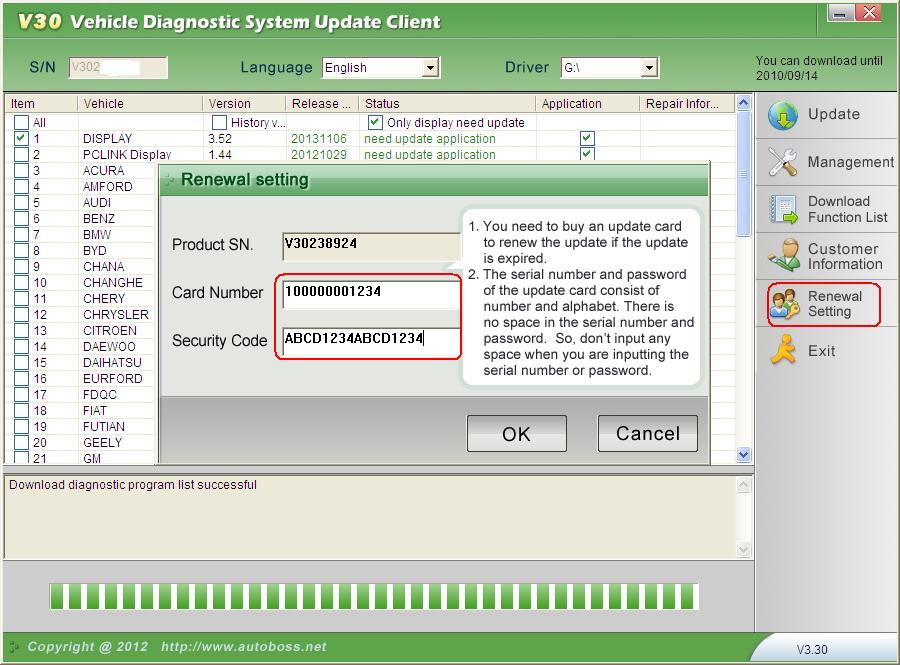900x665 pixels.
Task: Click the Update label in the sidebar
Action: point(834,114)
